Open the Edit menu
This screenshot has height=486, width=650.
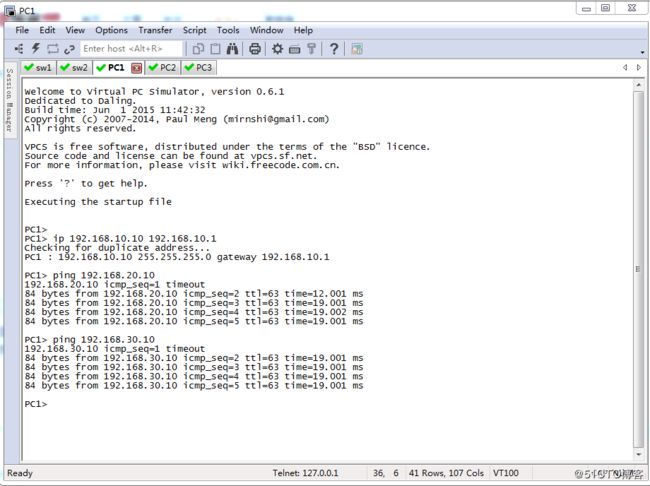pyautogui.click(x=47, y=30)
